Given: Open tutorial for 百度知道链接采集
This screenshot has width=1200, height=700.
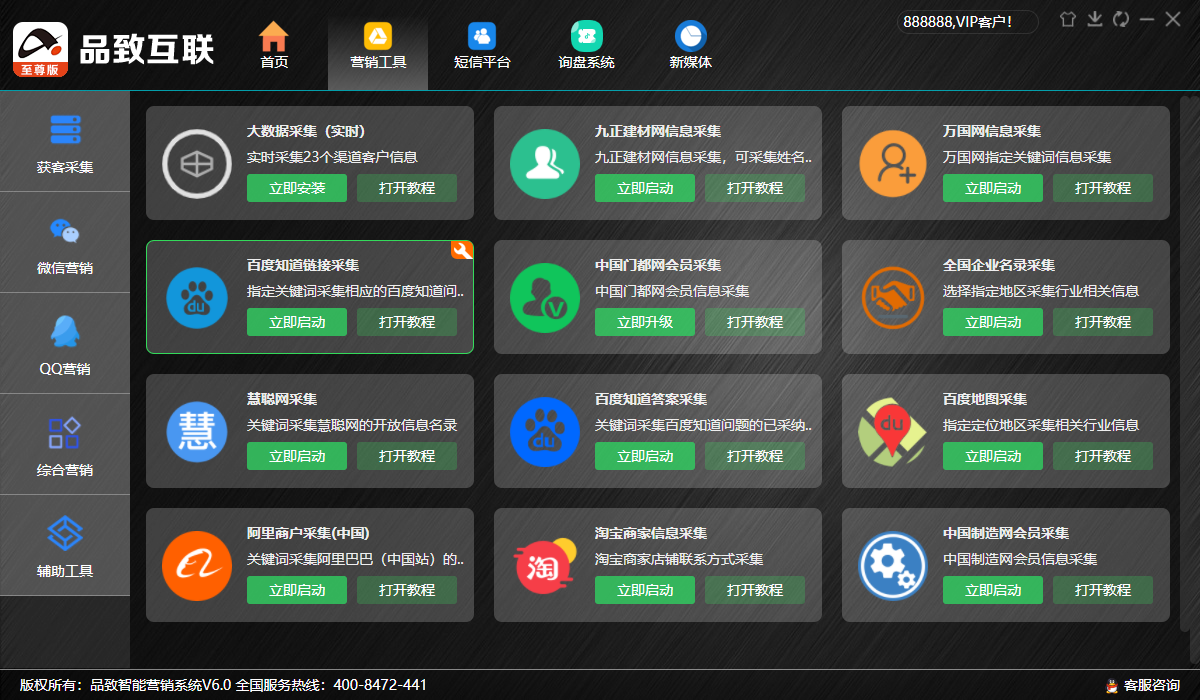Looking at the screenshot, I should click(407, 322).
